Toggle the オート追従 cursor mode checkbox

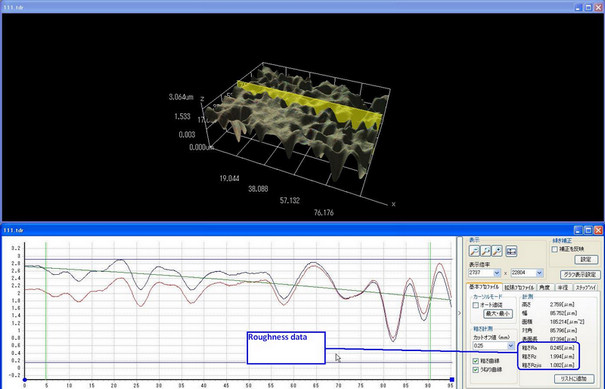(x=476, y=305)
